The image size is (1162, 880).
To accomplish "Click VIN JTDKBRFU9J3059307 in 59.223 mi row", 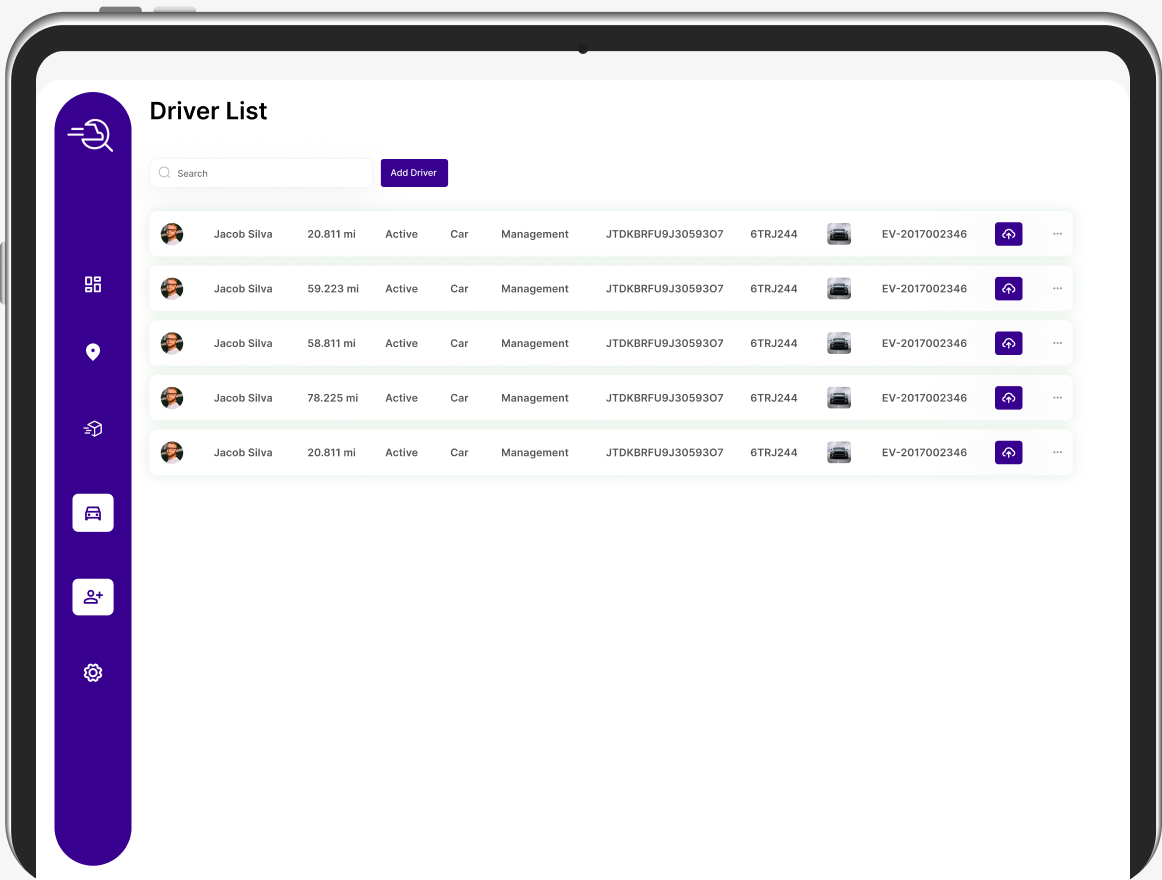I will pyautogui.click(x=665, y=288).
